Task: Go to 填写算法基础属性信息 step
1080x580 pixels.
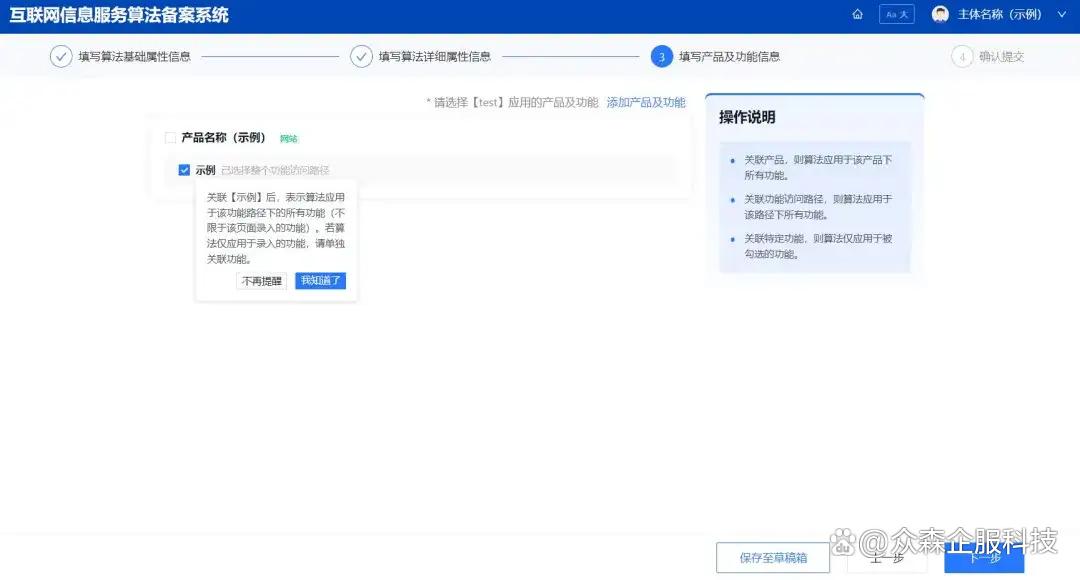Action: 134,56
